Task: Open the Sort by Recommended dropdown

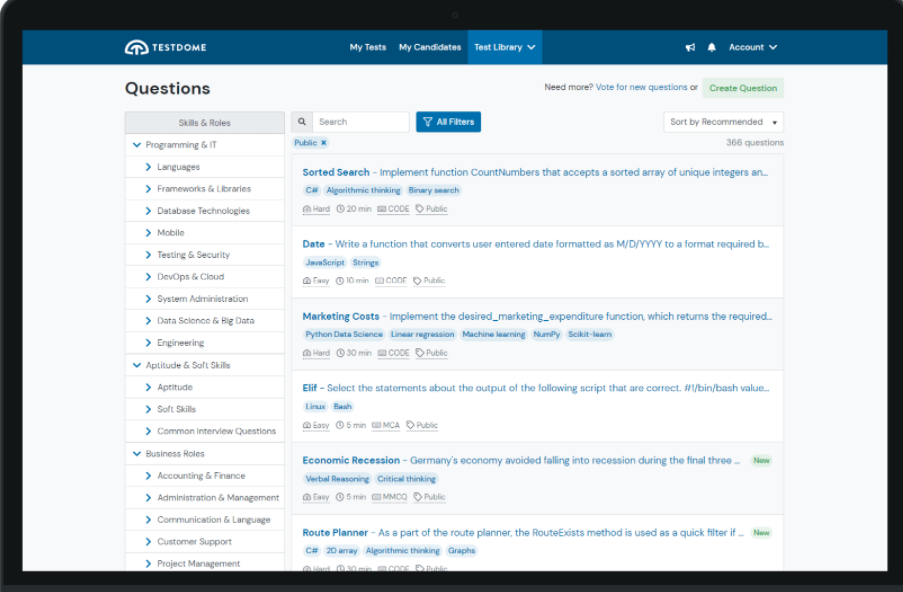Action: tap(723, 122)
